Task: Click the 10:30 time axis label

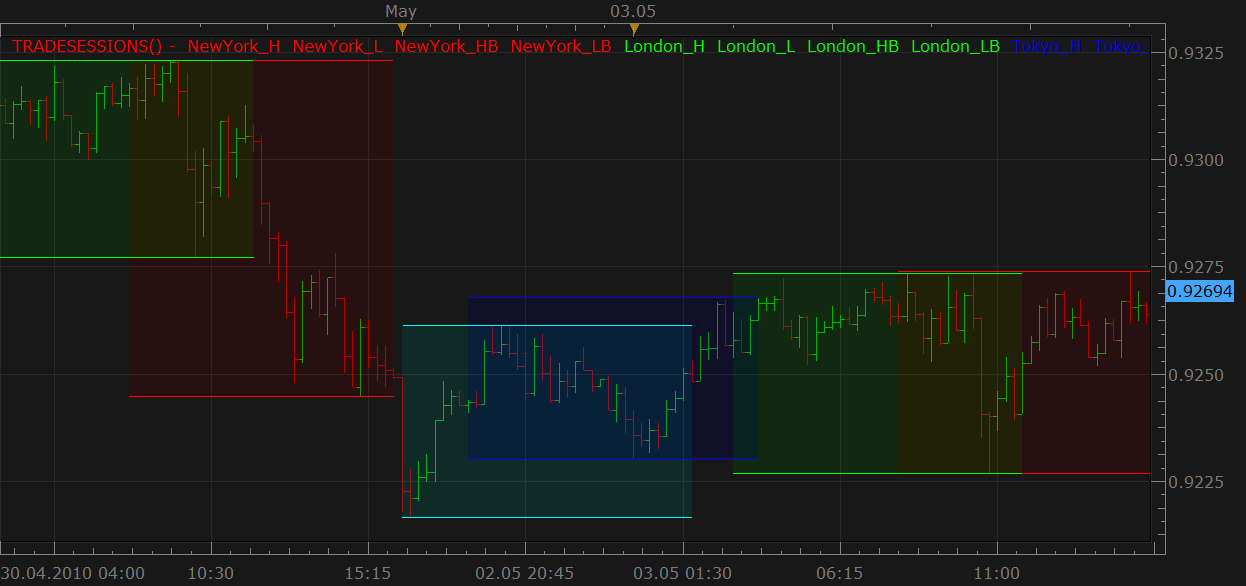Action: click(211, 574)
